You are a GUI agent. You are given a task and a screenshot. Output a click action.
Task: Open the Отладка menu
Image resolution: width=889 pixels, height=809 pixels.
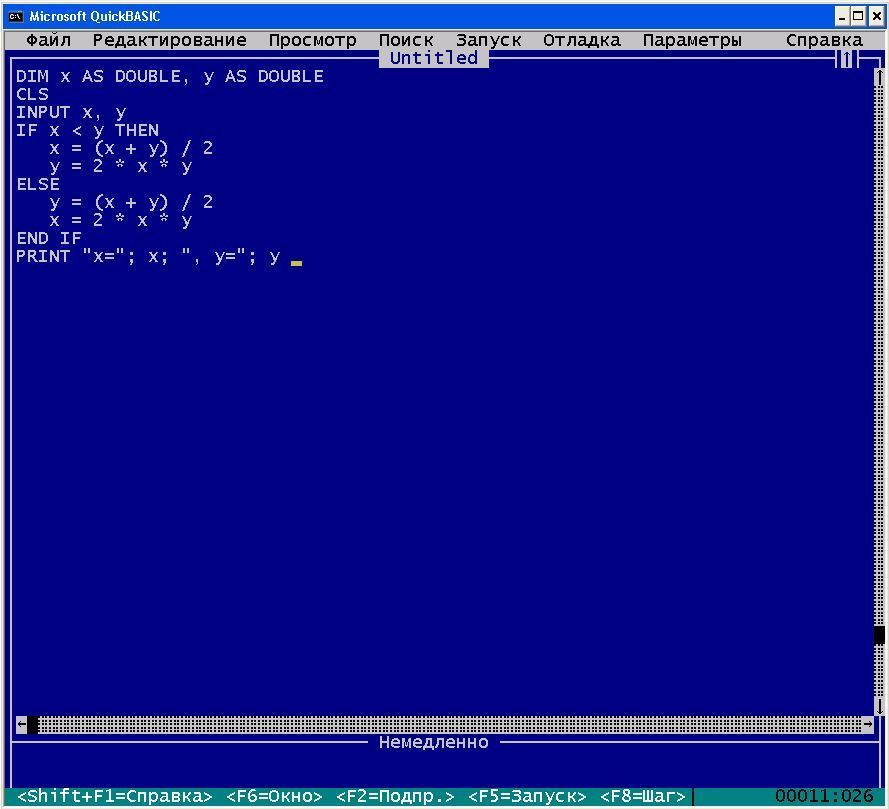[x=582, y=40]
